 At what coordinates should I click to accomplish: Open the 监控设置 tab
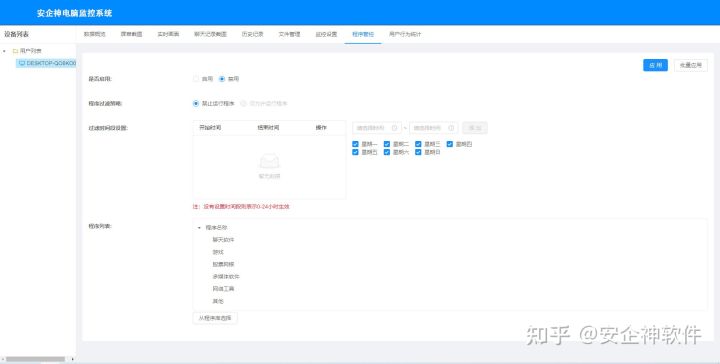point(326,34)
